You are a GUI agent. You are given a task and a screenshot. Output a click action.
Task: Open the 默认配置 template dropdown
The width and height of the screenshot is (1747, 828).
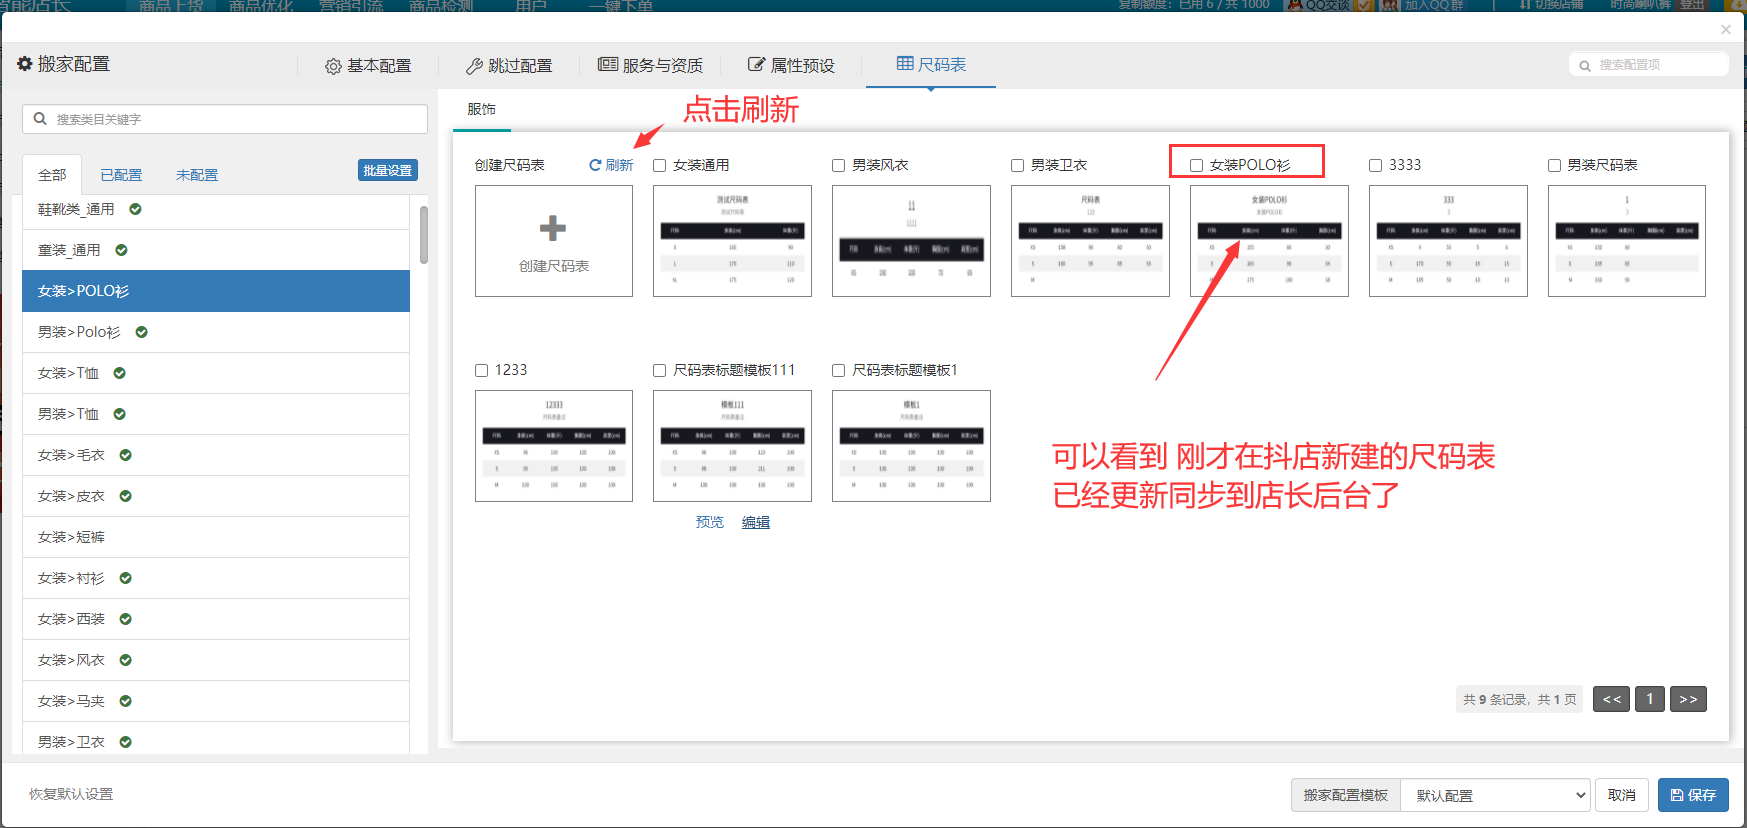[x=1494, y=795]
